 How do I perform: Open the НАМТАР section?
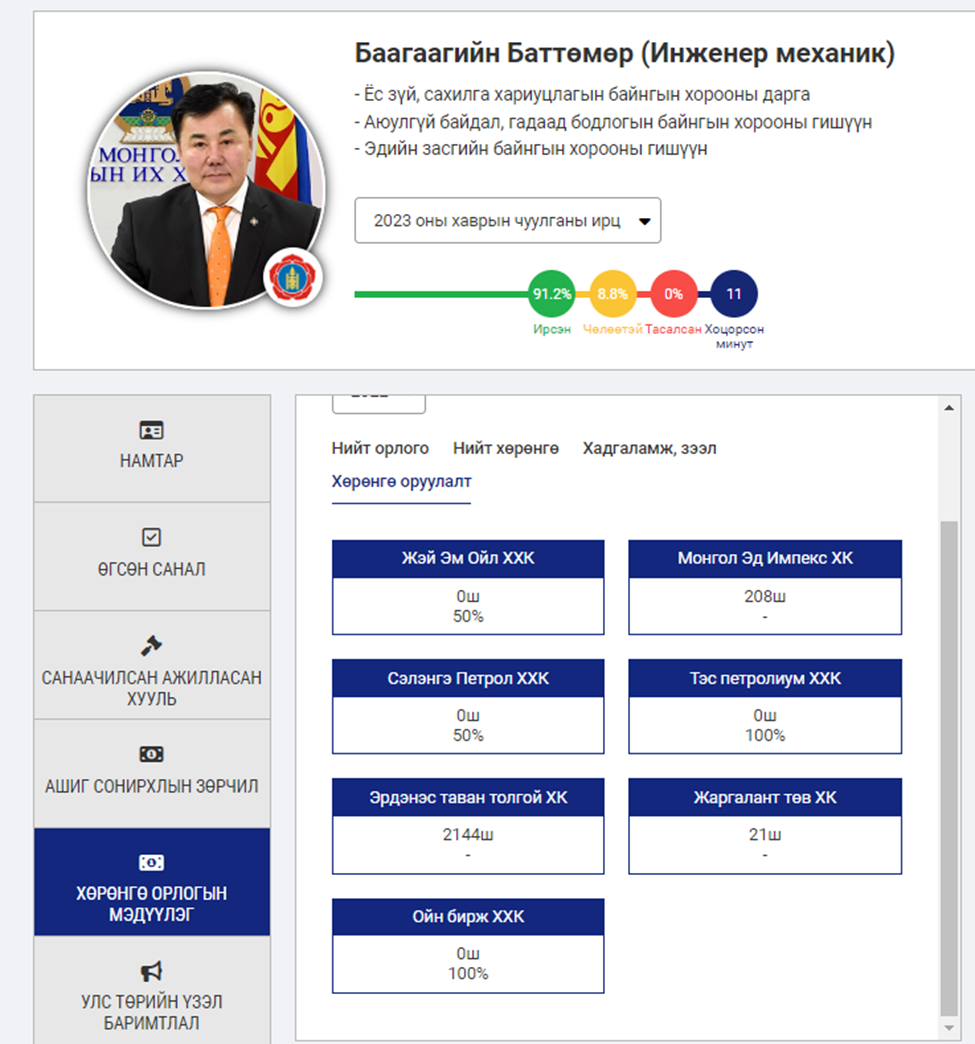point(152,448)
